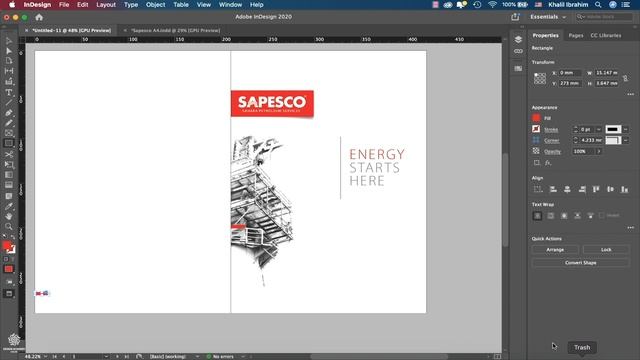
Task: Enable Wrap Around Bounding Box
Action: (551, 216)
